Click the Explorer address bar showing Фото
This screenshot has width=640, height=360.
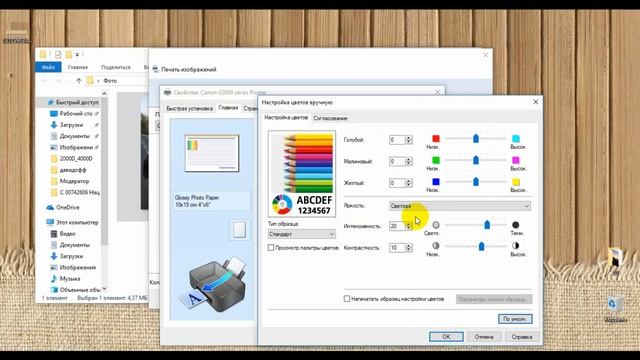[117, 81]
